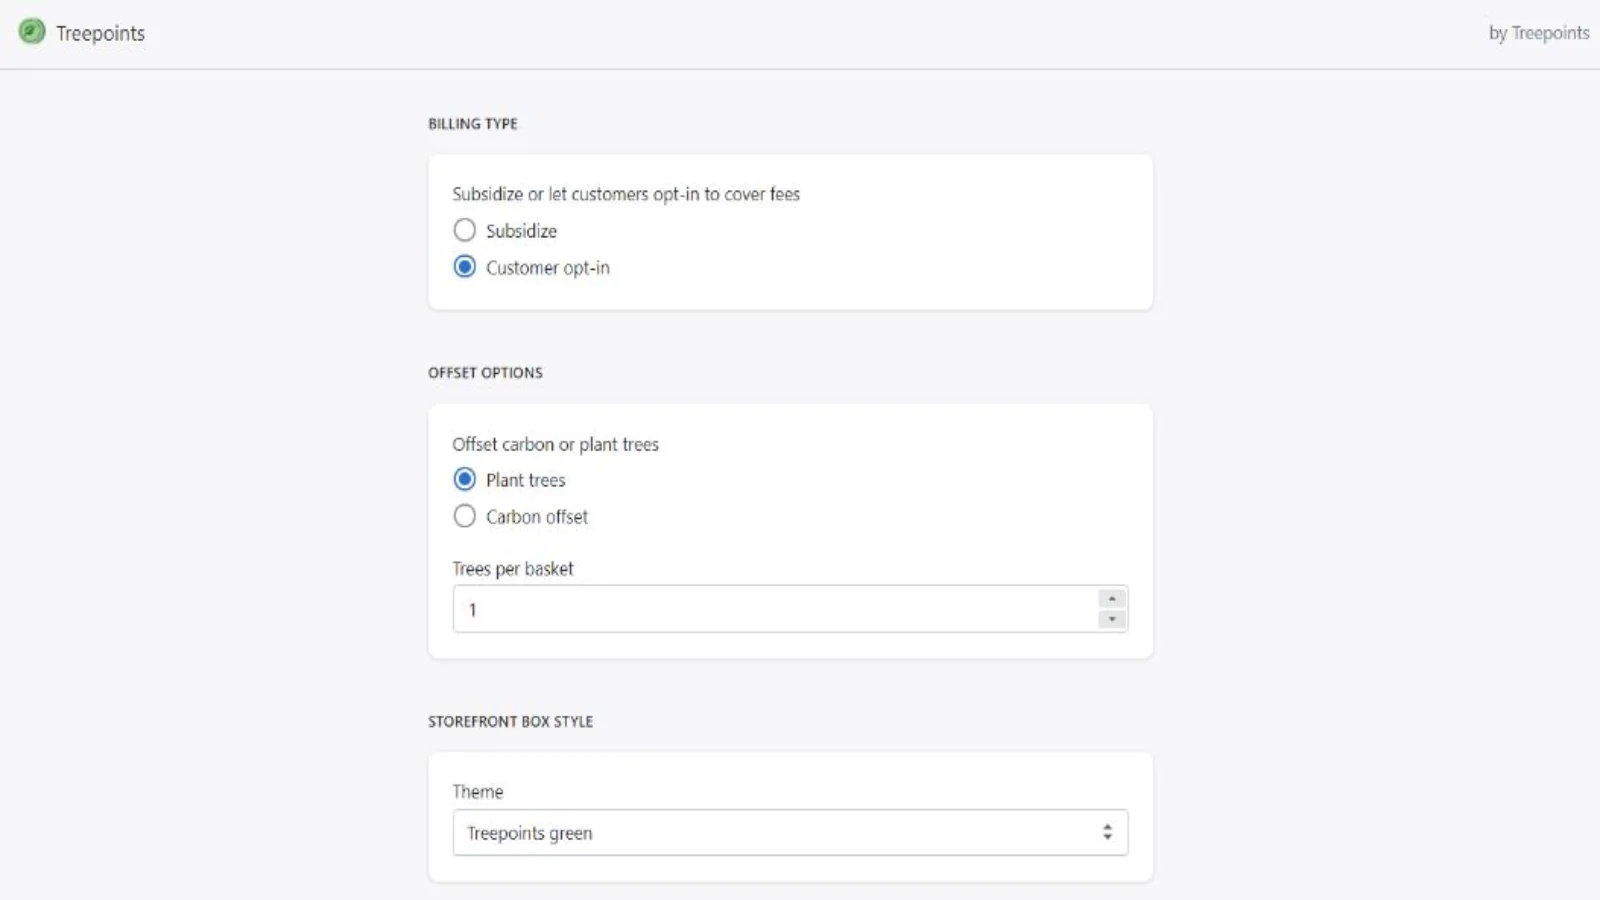Image resolution: width=1600 pixels, height=900 pixels.
Task: Click the Offset Options section heading
Action: [485, 373]
